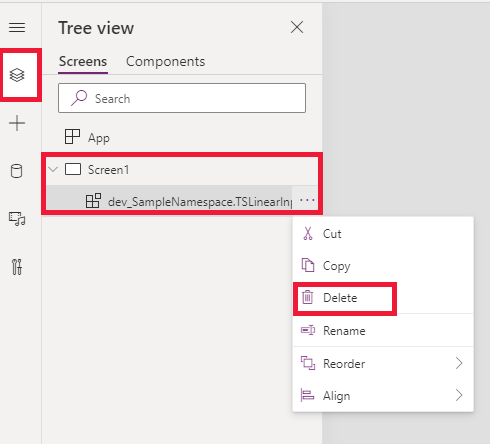Click into the Search field
Viewport: 490px width, 444px height.
pos(182,98)
